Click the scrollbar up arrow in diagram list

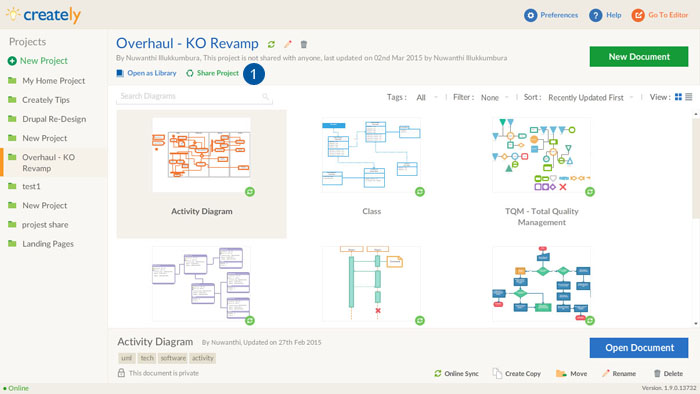tap(696, 115)
